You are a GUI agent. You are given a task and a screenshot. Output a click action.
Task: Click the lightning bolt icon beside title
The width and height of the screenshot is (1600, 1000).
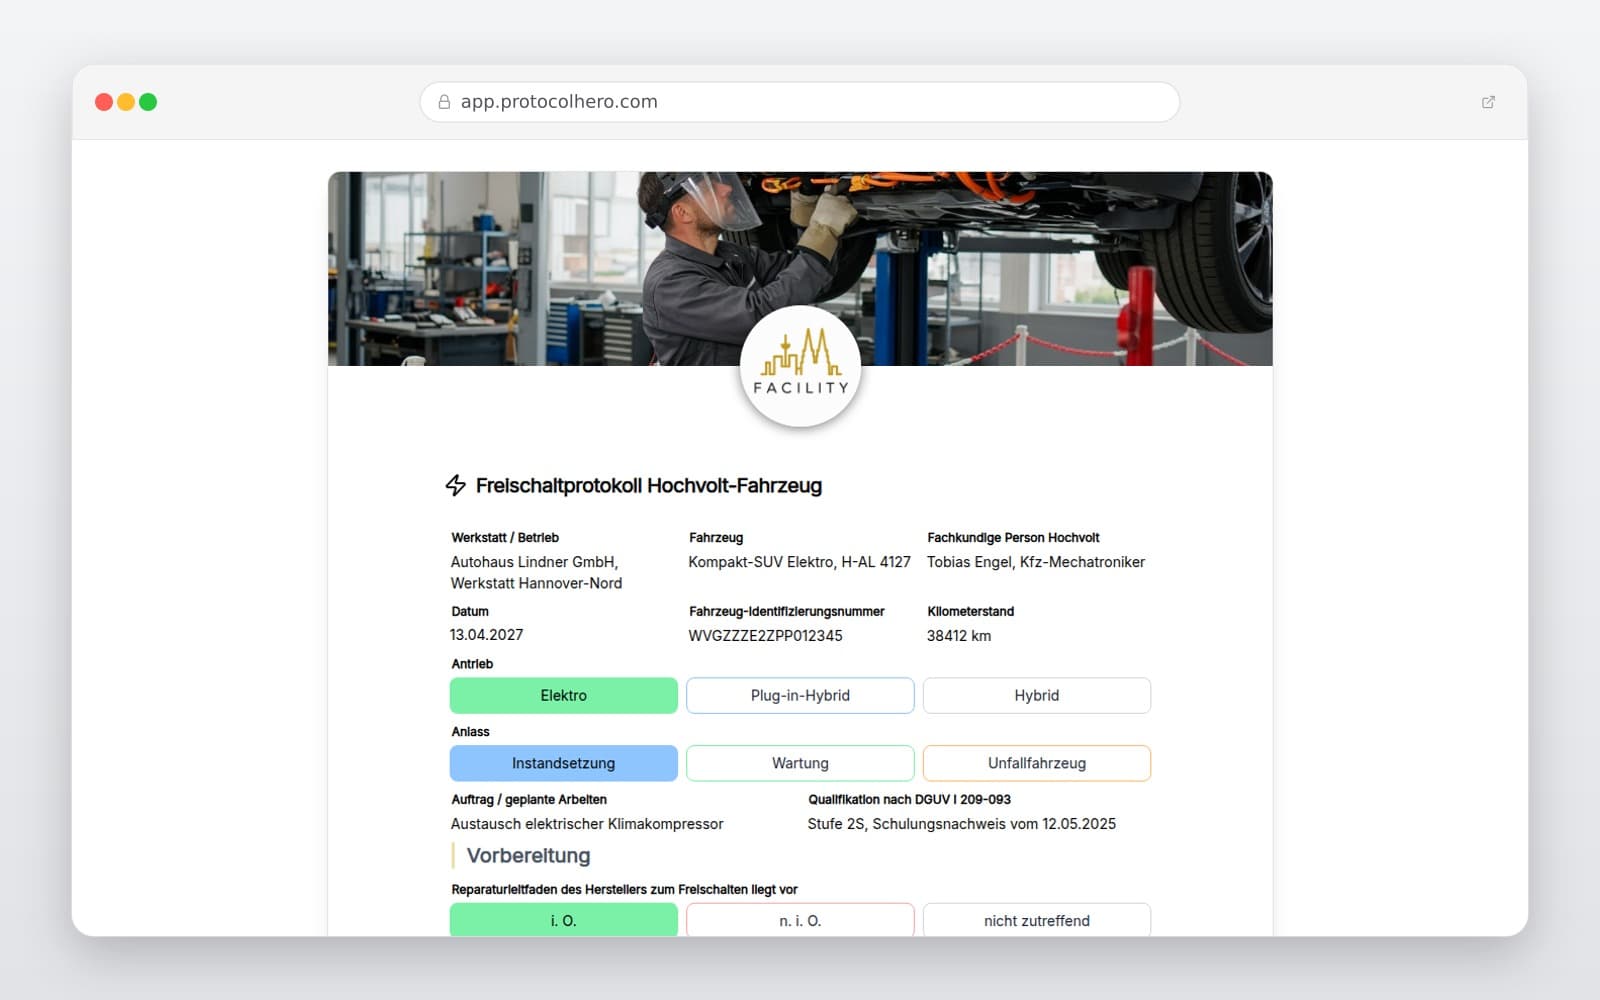pyautogui.click(x=455, y=485)
